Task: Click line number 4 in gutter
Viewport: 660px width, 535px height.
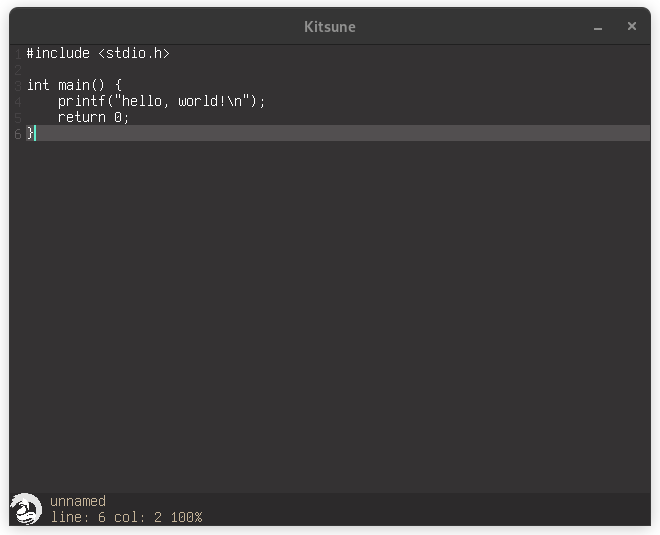Action: (18, 102)
